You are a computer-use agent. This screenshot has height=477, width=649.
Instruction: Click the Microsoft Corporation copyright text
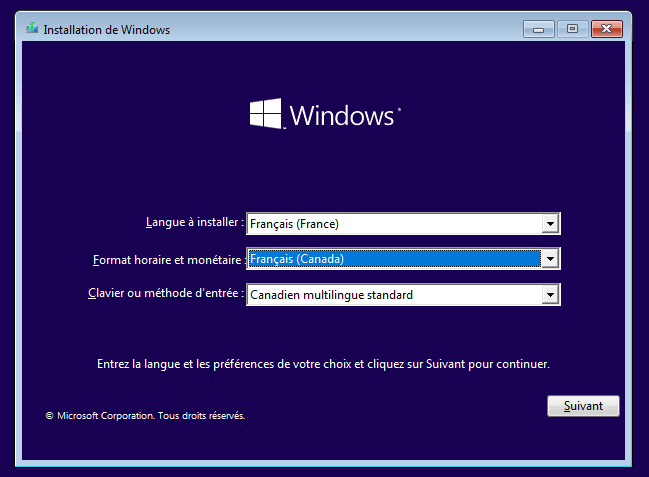click(145, 416)
